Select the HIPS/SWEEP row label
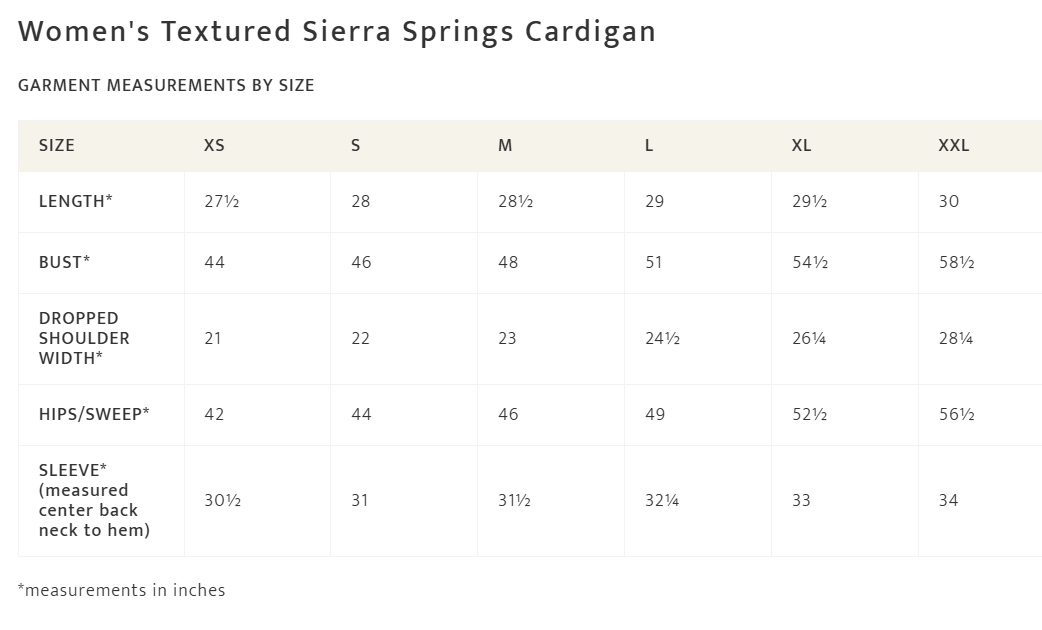This screenshot has width=1042, height=630. coord(94,414)
